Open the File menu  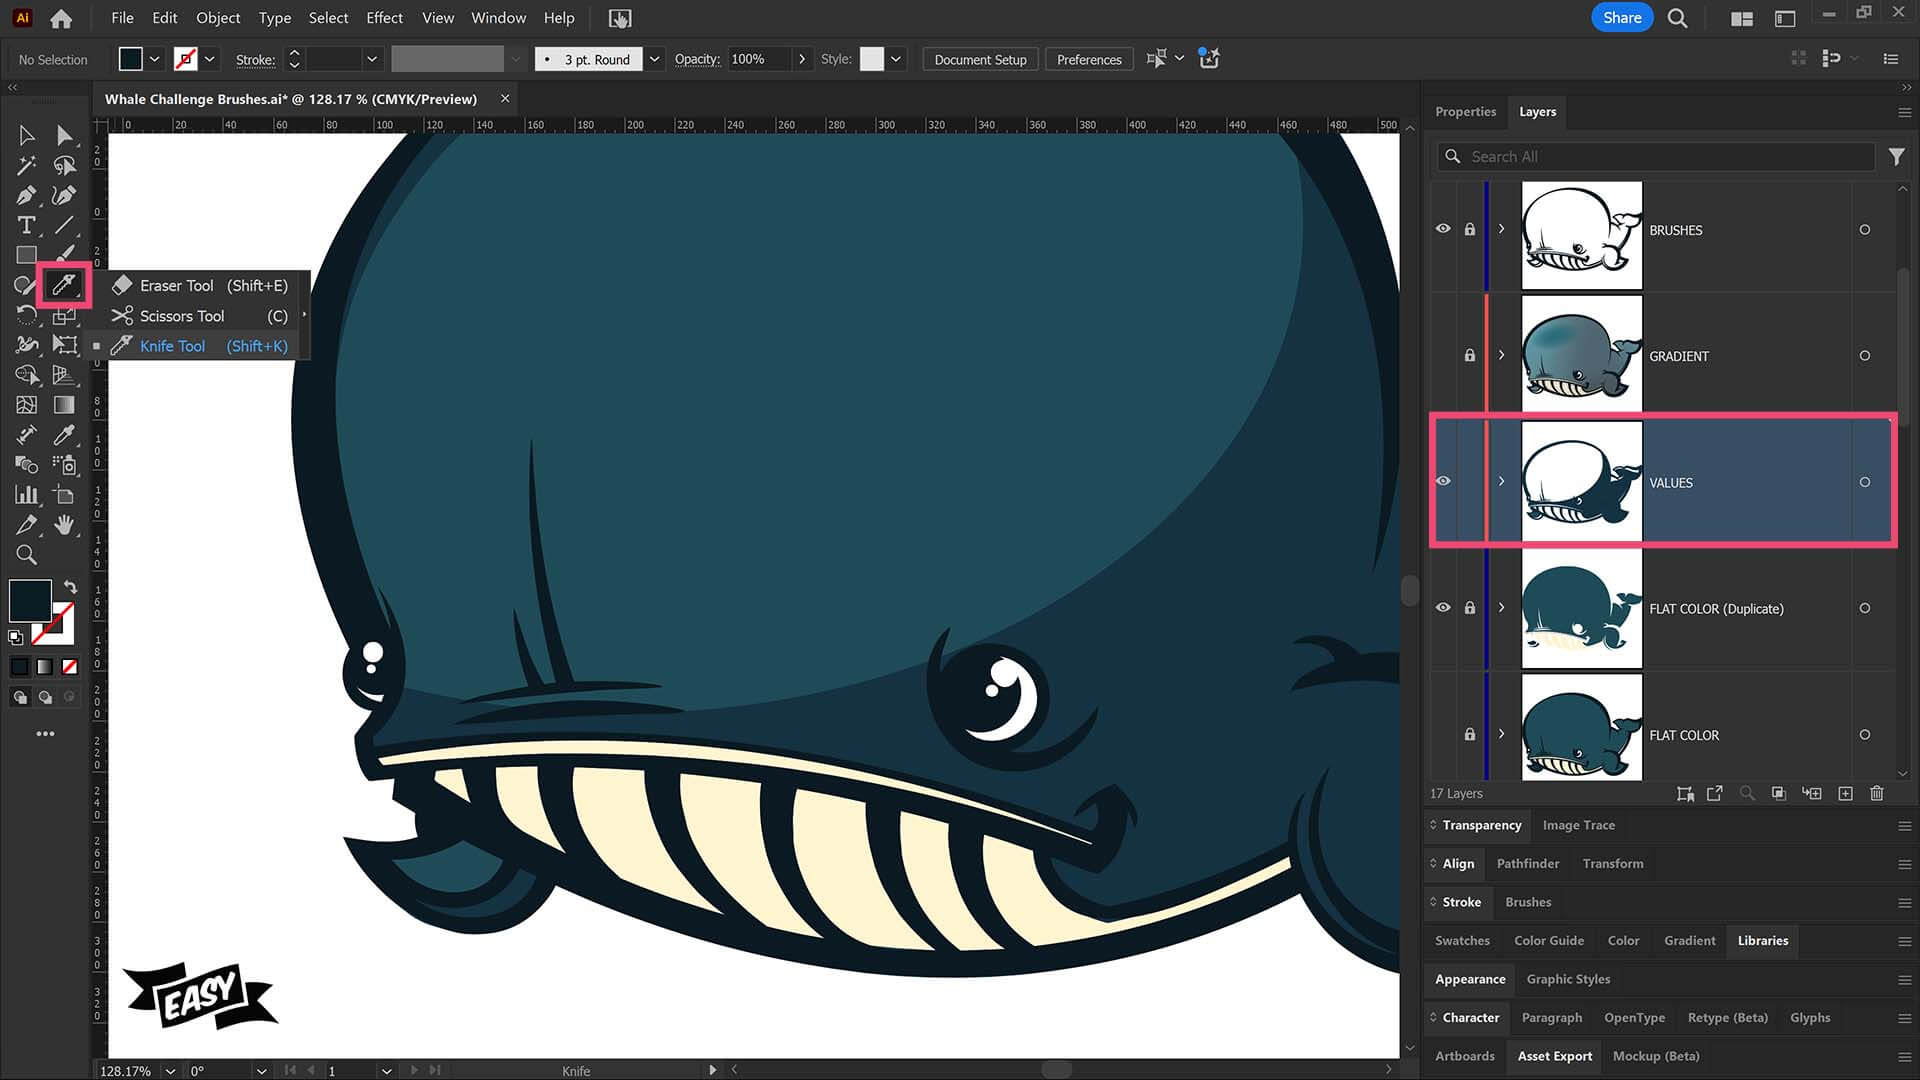[122, 18]
